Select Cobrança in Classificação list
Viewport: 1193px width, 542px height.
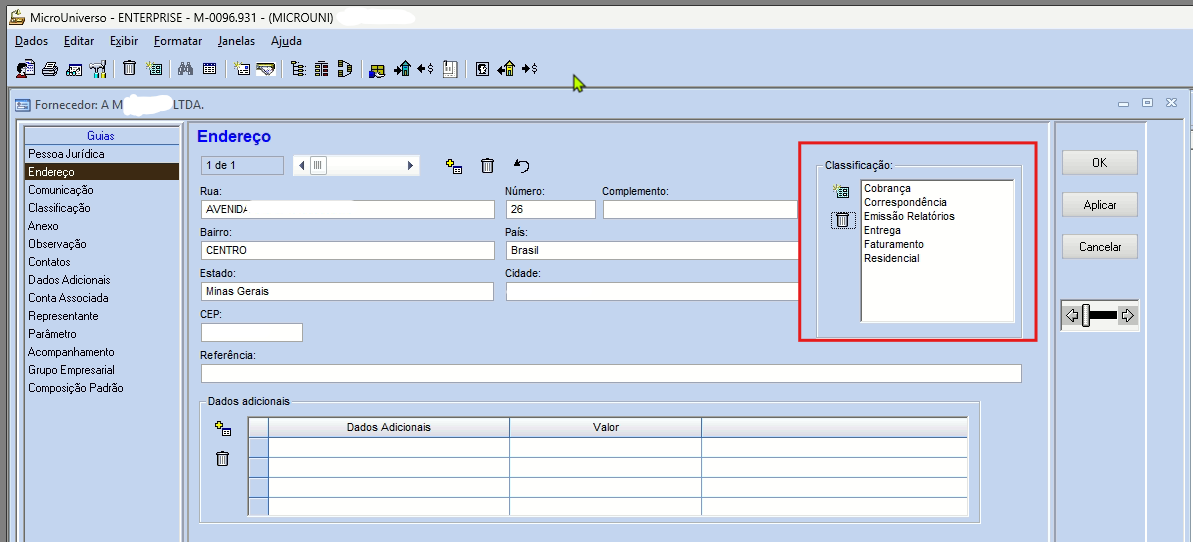(887, 188)
